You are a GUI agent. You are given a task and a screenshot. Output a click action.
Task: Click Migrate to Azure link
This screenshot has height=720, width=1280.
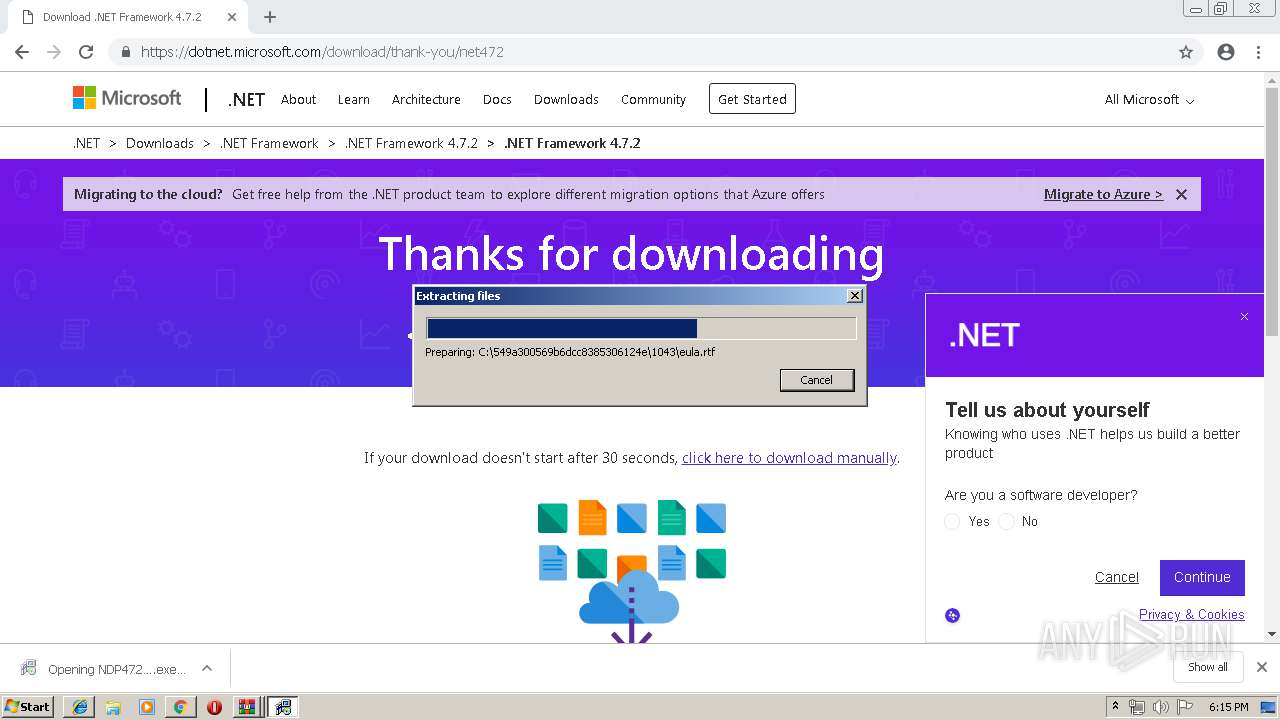coord(1103,194)
